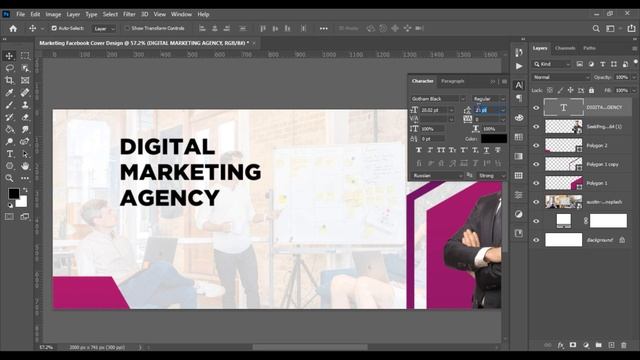
Task: Click the leading value input field
Action: tap(487, 110)
